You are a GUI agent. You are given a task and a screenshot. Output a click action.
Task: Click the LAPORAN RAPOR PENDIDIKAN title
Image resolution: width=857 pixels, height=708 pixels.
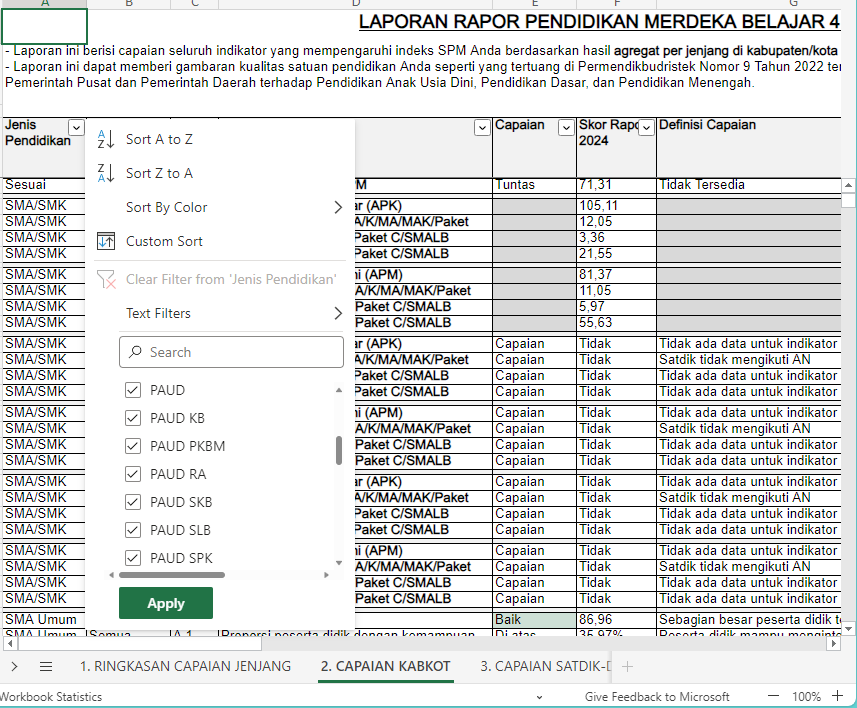599,22
